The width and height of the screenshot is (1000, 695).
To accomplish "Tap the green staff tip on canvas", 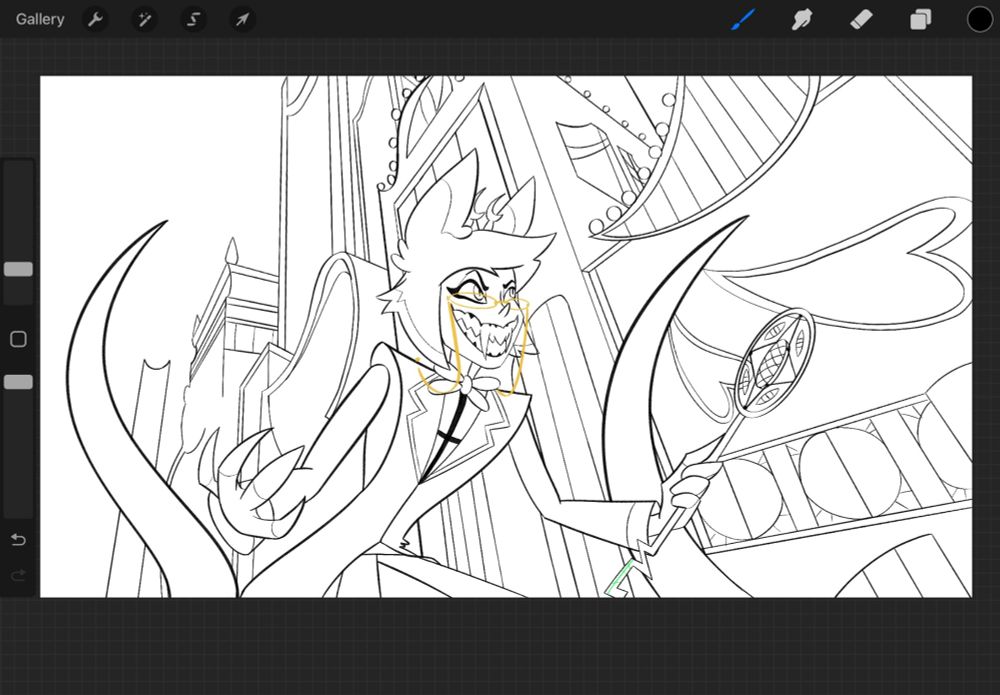I will pyautogui.click(x=618, y=579).
